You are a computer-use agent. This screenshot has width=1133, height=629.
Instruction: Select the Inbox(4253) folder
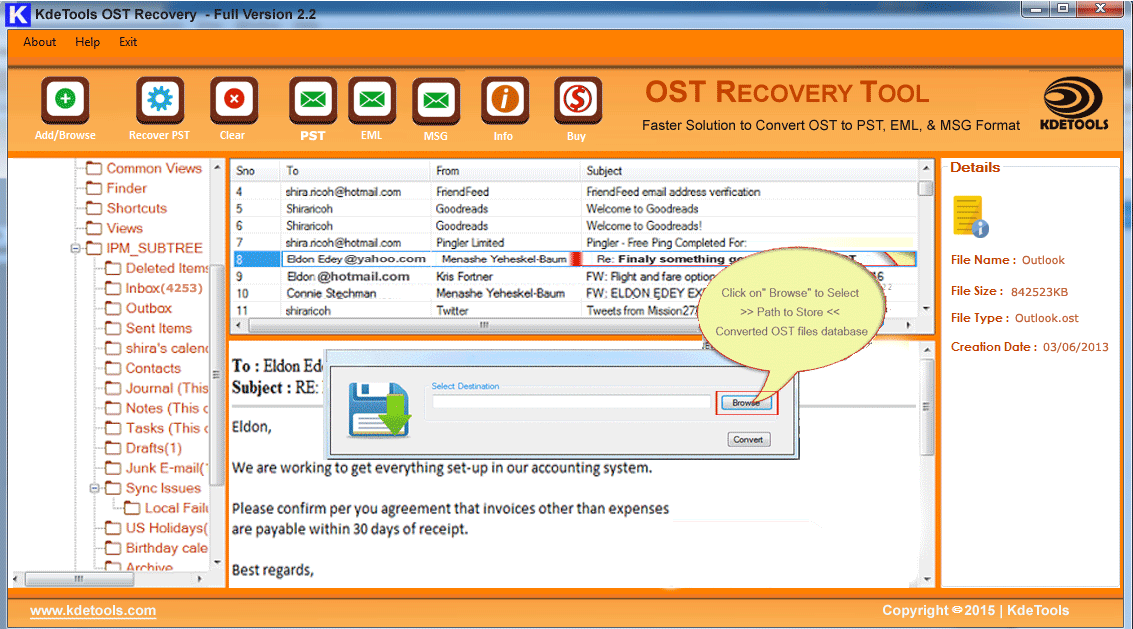(163, 288)
